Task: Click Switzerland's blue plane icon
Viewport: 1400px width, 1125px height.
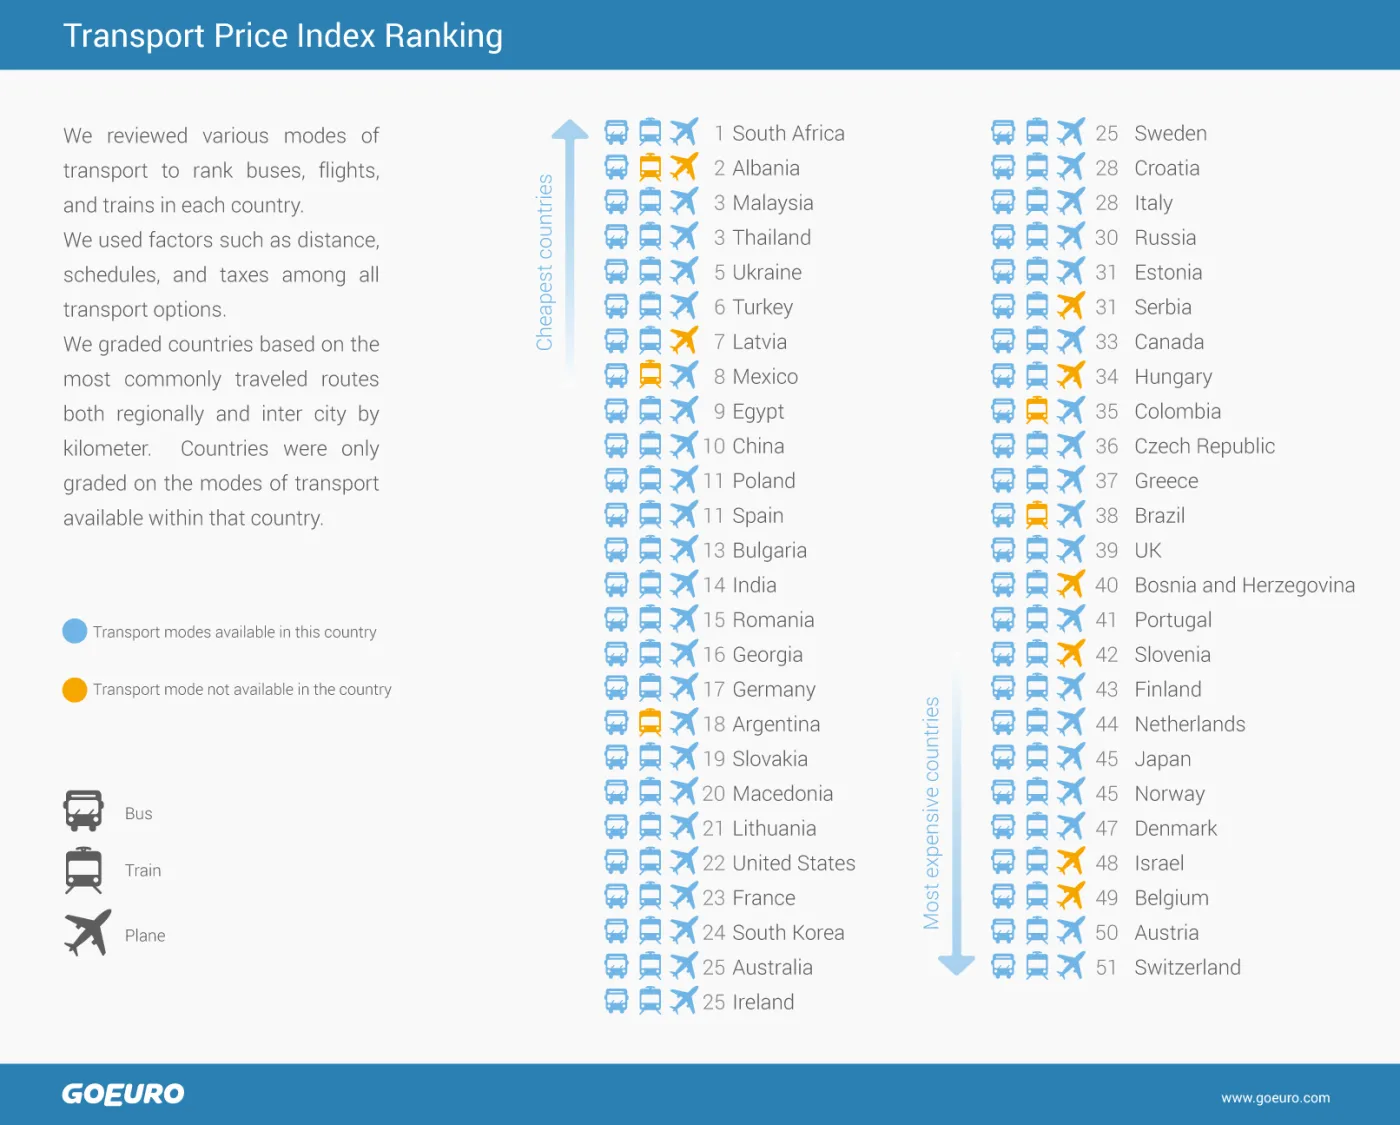Action: [1071, 966]
